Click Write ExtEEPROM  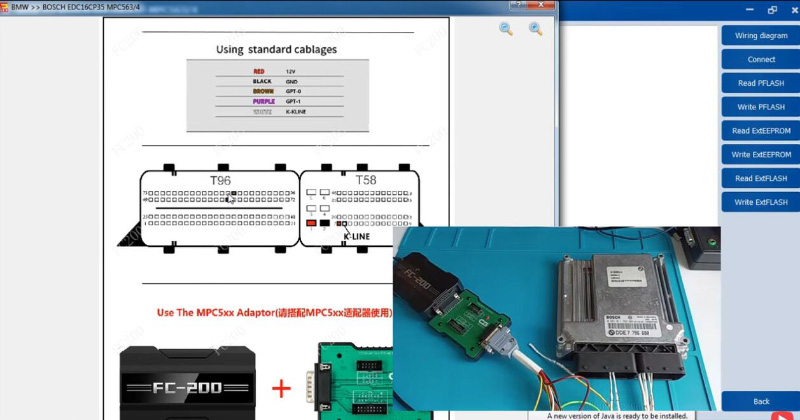(x=761, y=154)
